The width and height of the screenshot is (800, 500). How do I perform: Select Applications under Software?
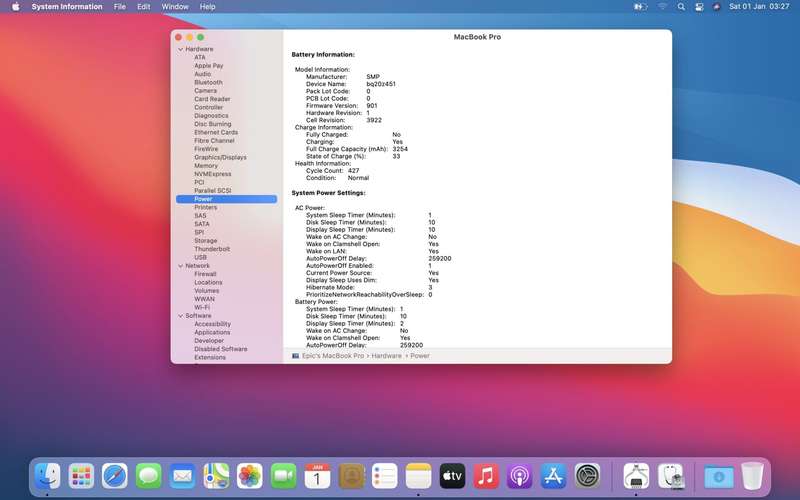point(212,332)
